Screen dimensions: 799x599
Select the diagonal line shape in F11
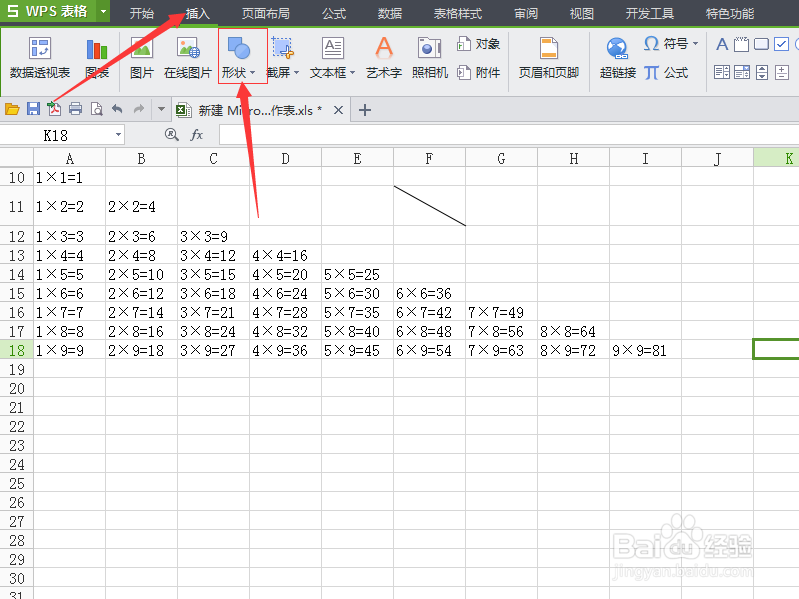click(x=430, y=206)
